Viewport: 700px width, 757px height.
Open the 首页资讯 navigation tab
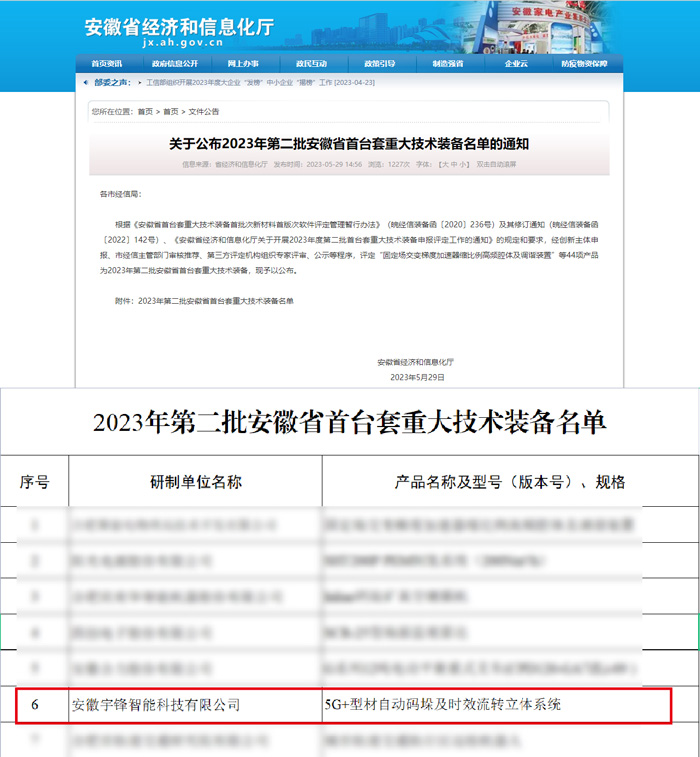click(x=106, y=63)
